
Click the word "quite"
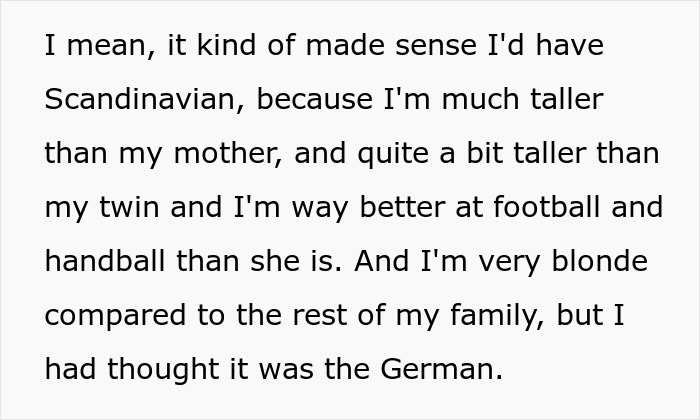[x=393, y=154]
